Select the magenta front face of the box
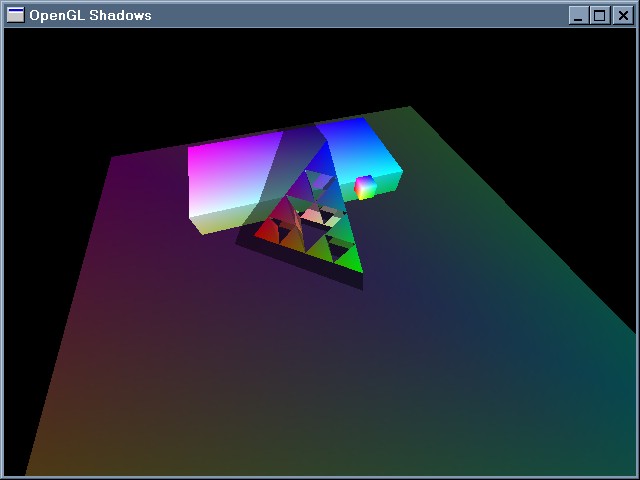Viewport: 640px width, 480px height. [225, 175]
